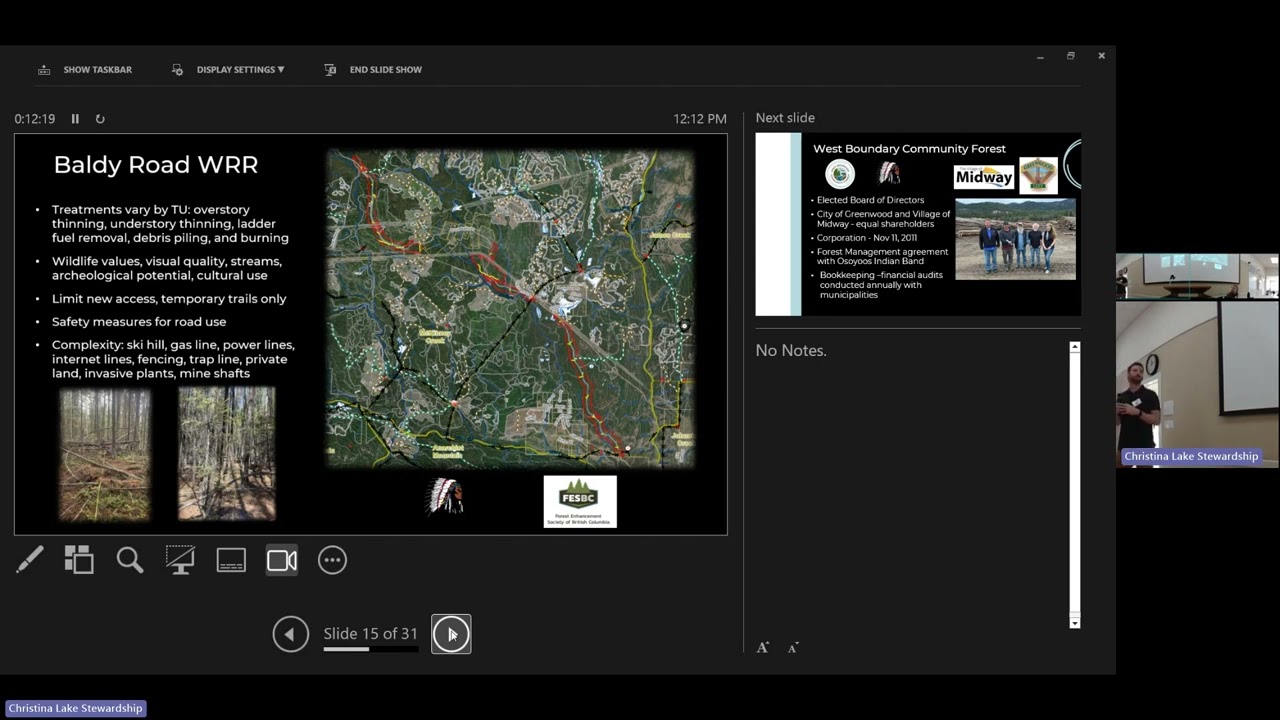Close the presenter view window
1280x720 pixels.
pyautogui.click(x=1101, y=56)
